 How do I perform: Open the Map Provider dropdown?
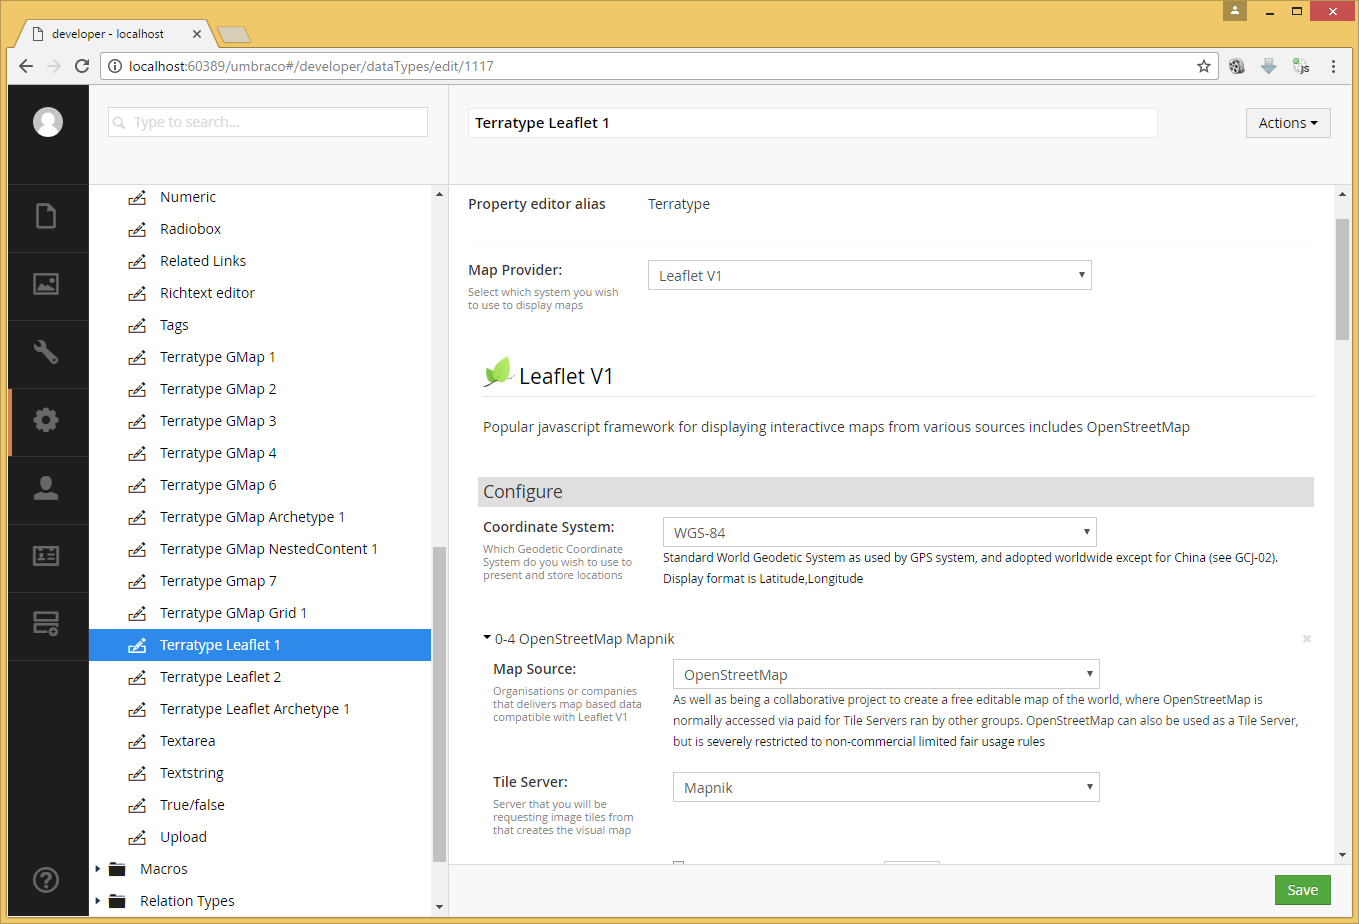[870, 276]
